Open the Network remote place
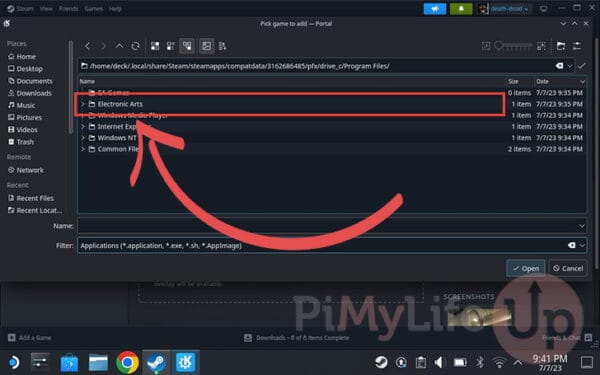This screenshot has width=600, height=375. pyautogui.click(x=26, y=170)
